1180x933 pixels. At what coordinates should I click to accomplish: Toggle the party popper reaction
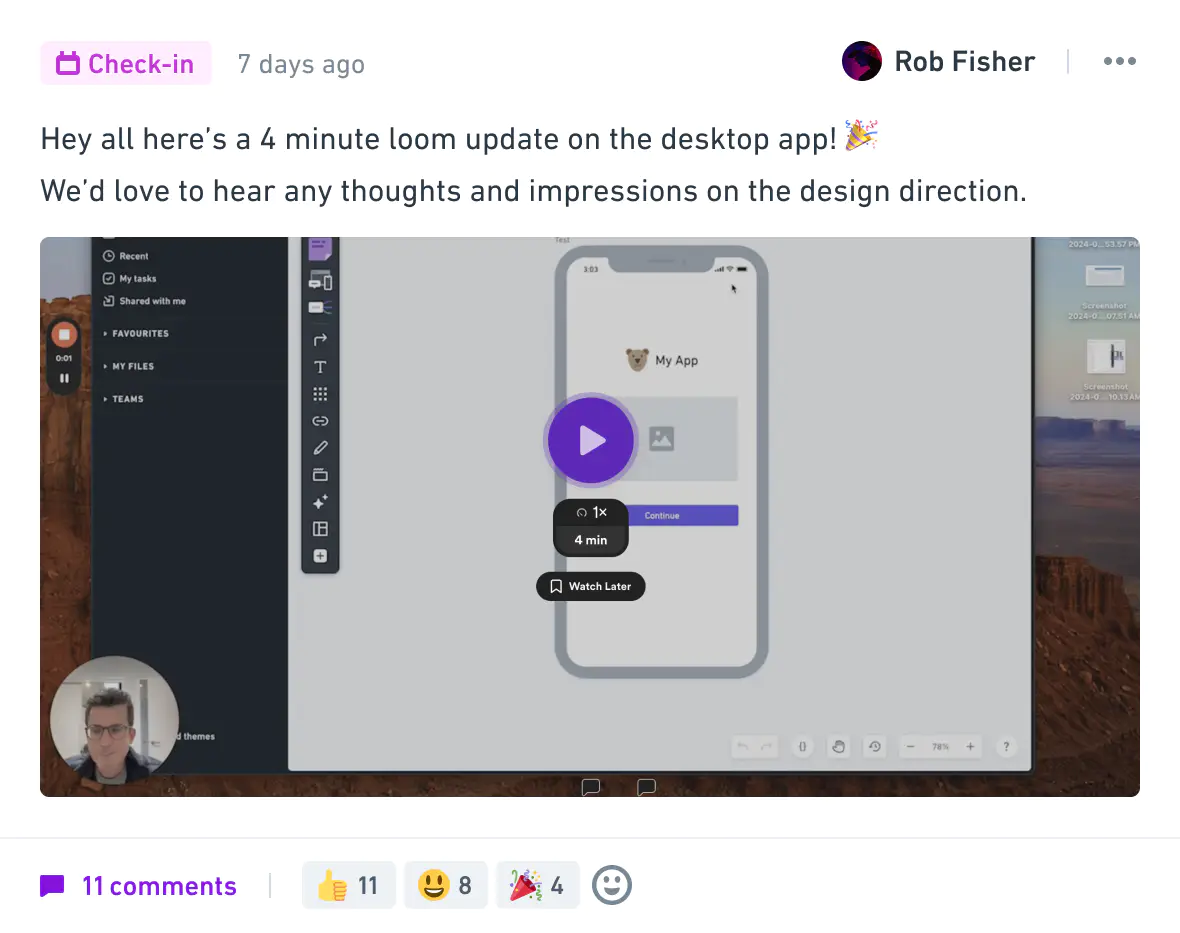tap(537, 885)
